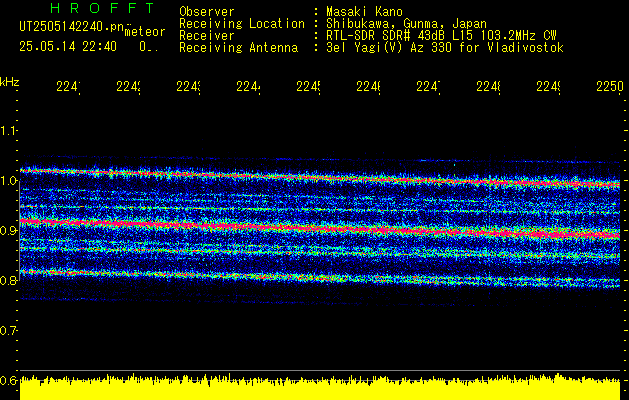Click the date stamp 25.05.14 22:40
Screen dimensions: 629x400
click(68, 47)
